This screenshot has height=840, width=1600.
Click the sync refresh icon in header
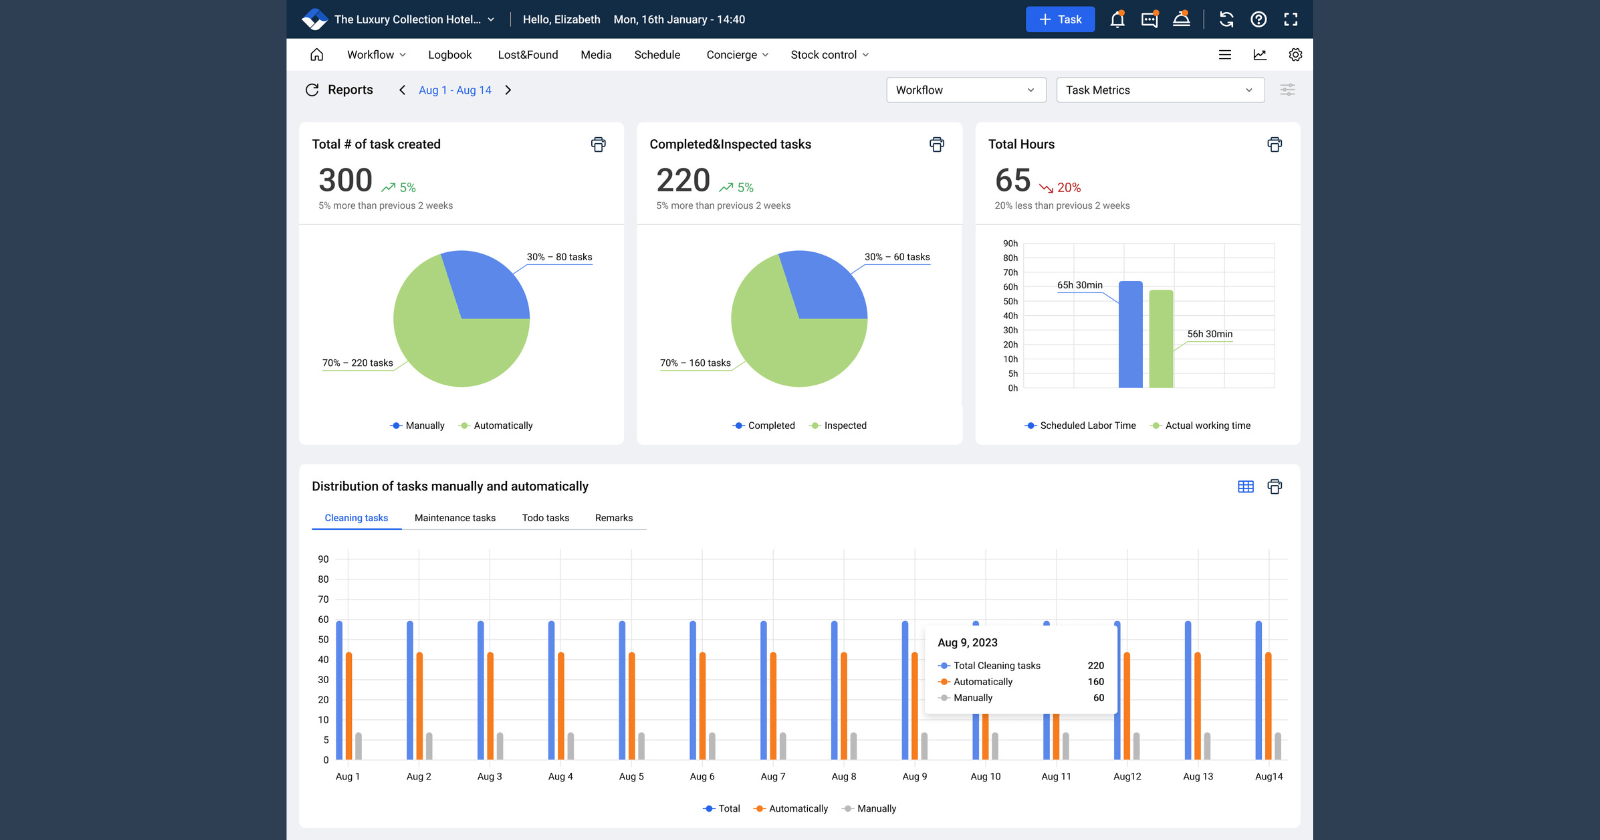pyautogui.click(x=1226, y=19)
